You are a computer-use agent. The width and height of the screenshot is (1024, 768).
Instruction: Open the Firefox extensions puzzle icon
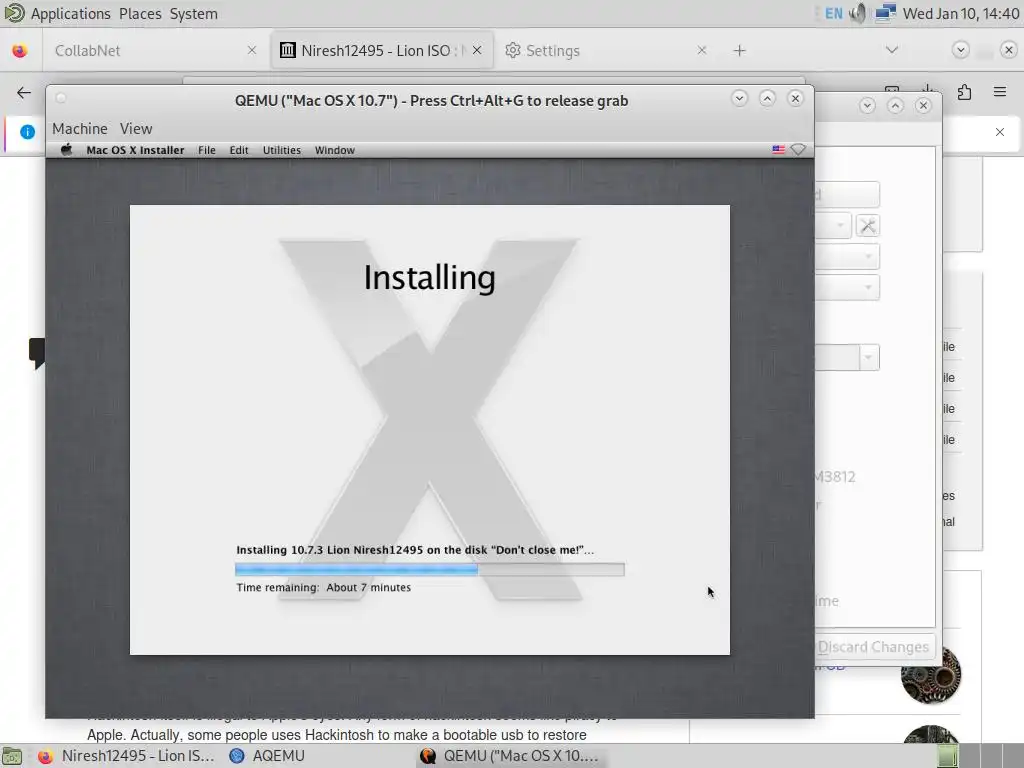coord(964,92)
